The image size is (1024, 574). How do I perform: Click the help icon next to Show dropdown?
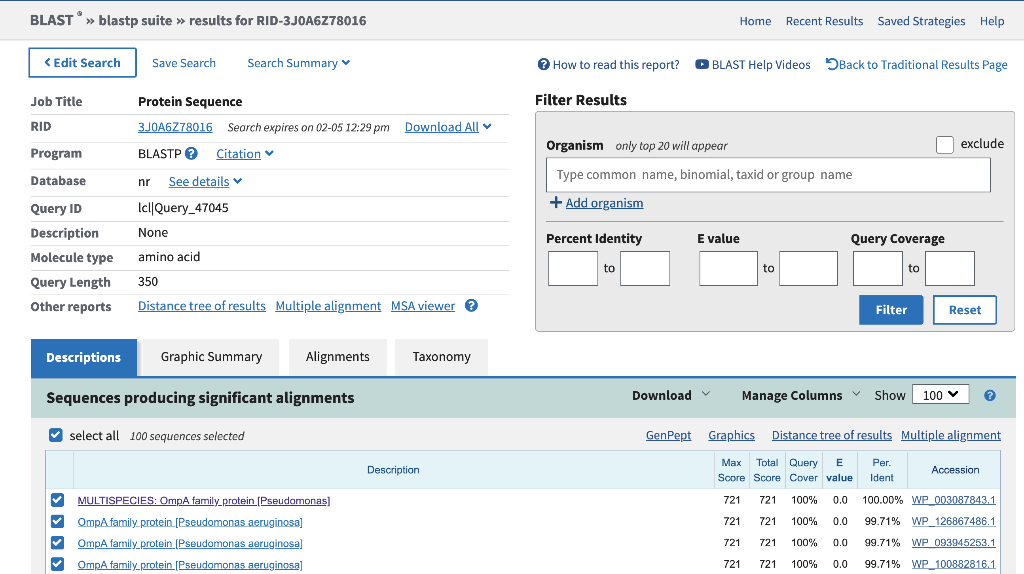click(990, 396)
